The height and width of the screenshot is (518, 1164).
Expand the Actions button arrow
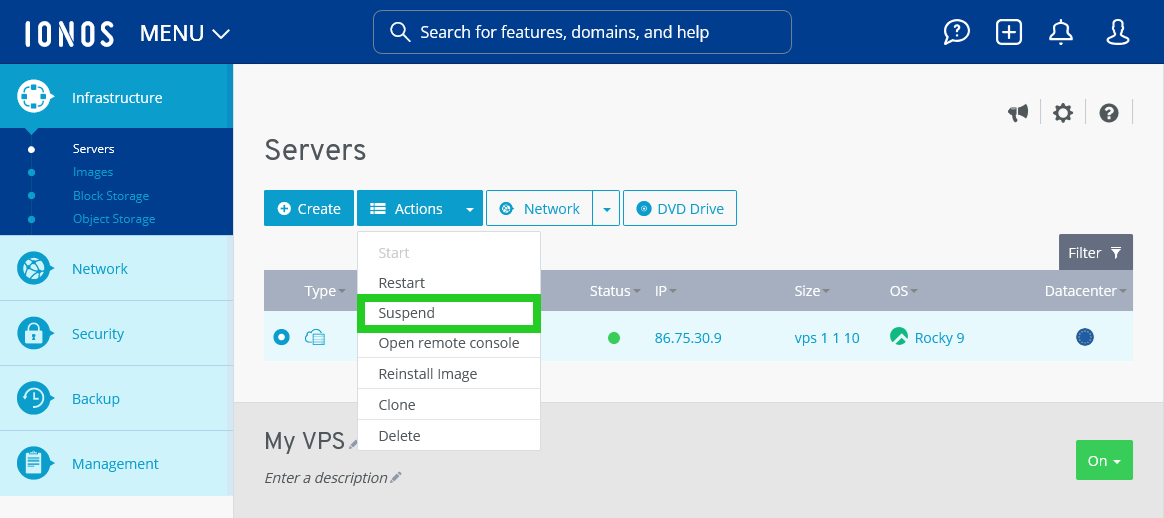coord(470,209)
